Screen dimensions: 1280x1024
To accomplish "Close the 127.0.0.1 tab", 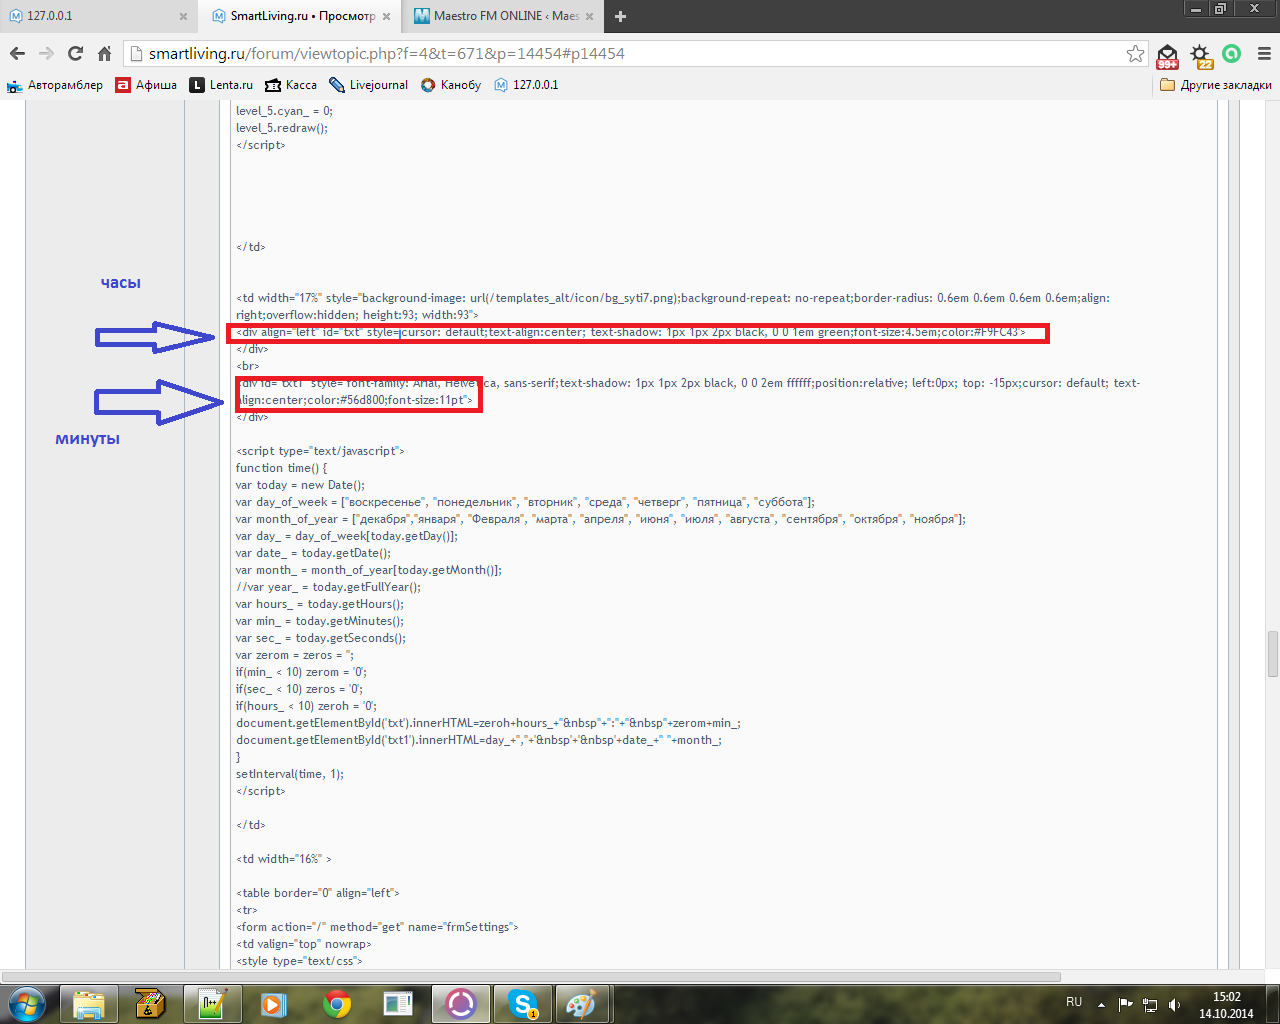I will point(183,16).
